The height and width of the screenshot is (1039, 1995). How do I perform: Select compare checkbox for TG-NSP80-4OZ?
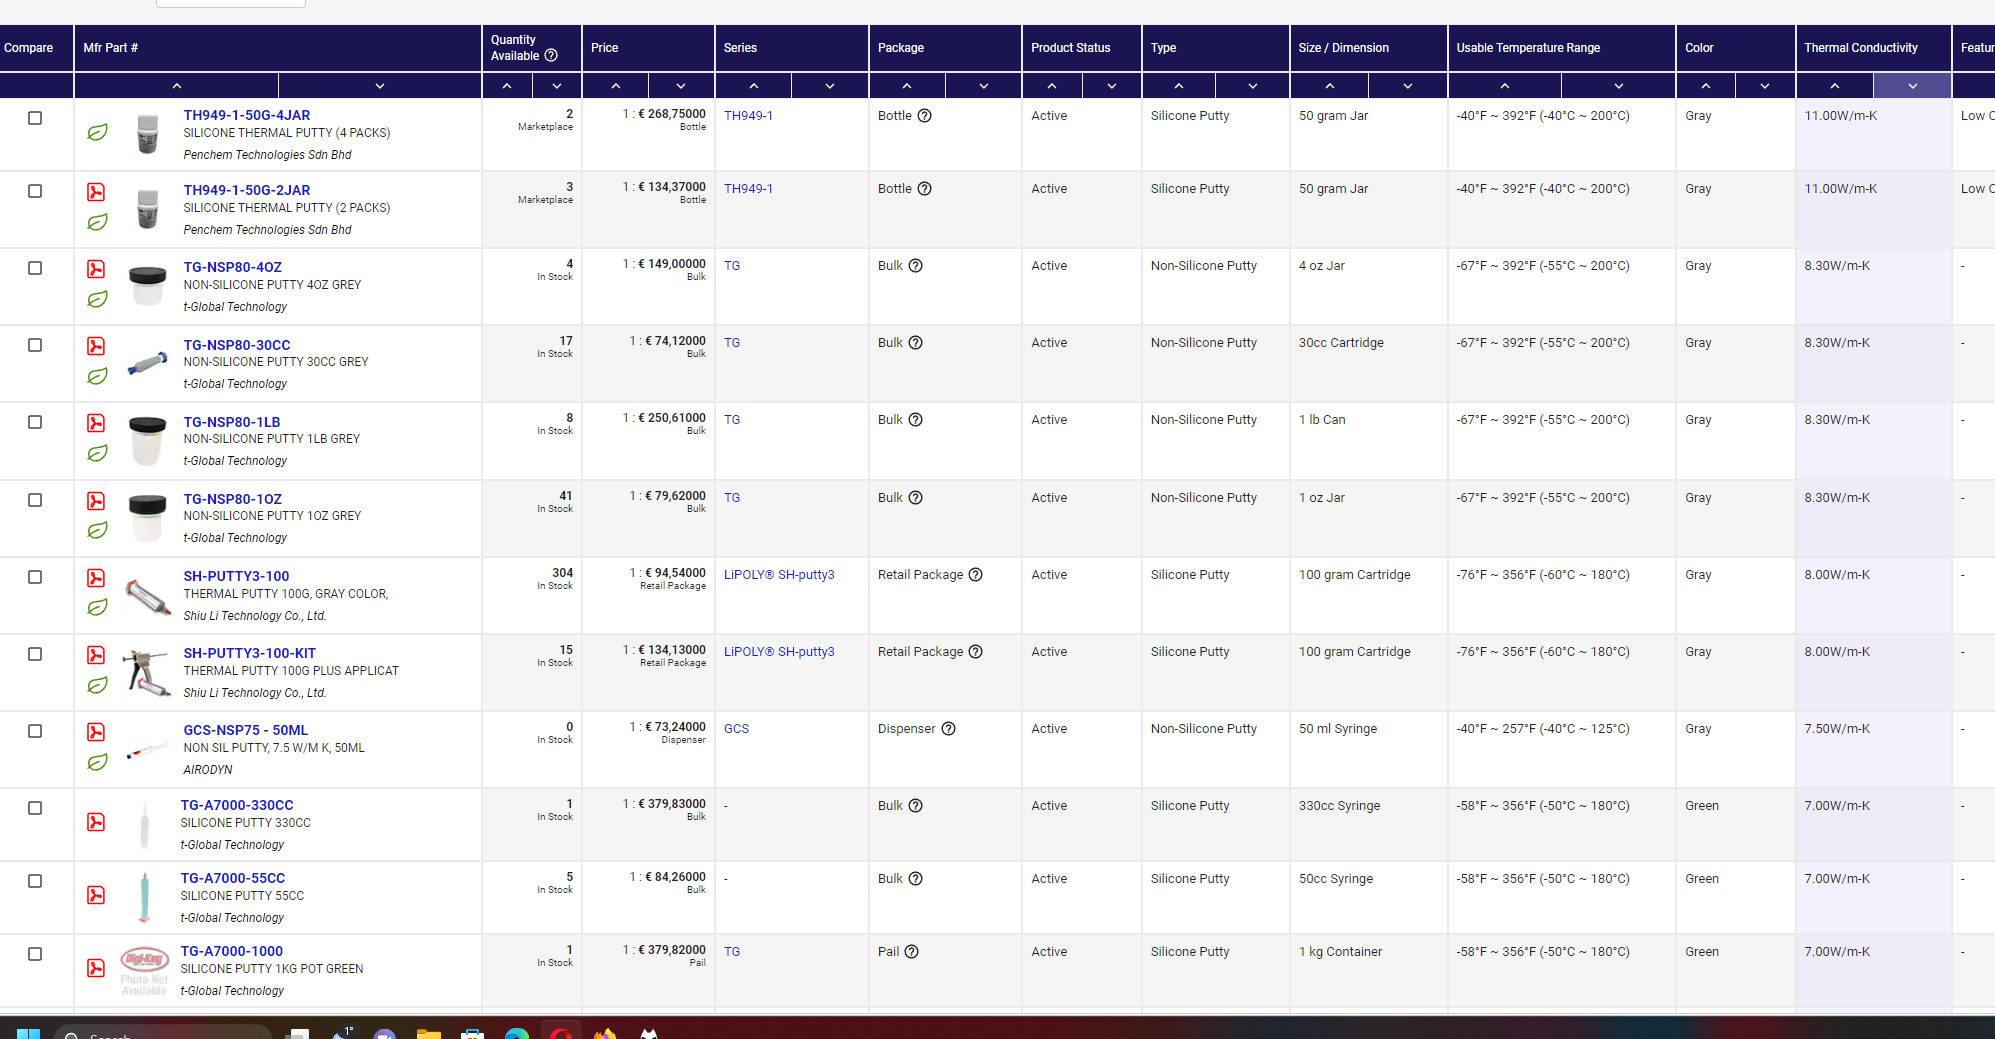[35, 268]
